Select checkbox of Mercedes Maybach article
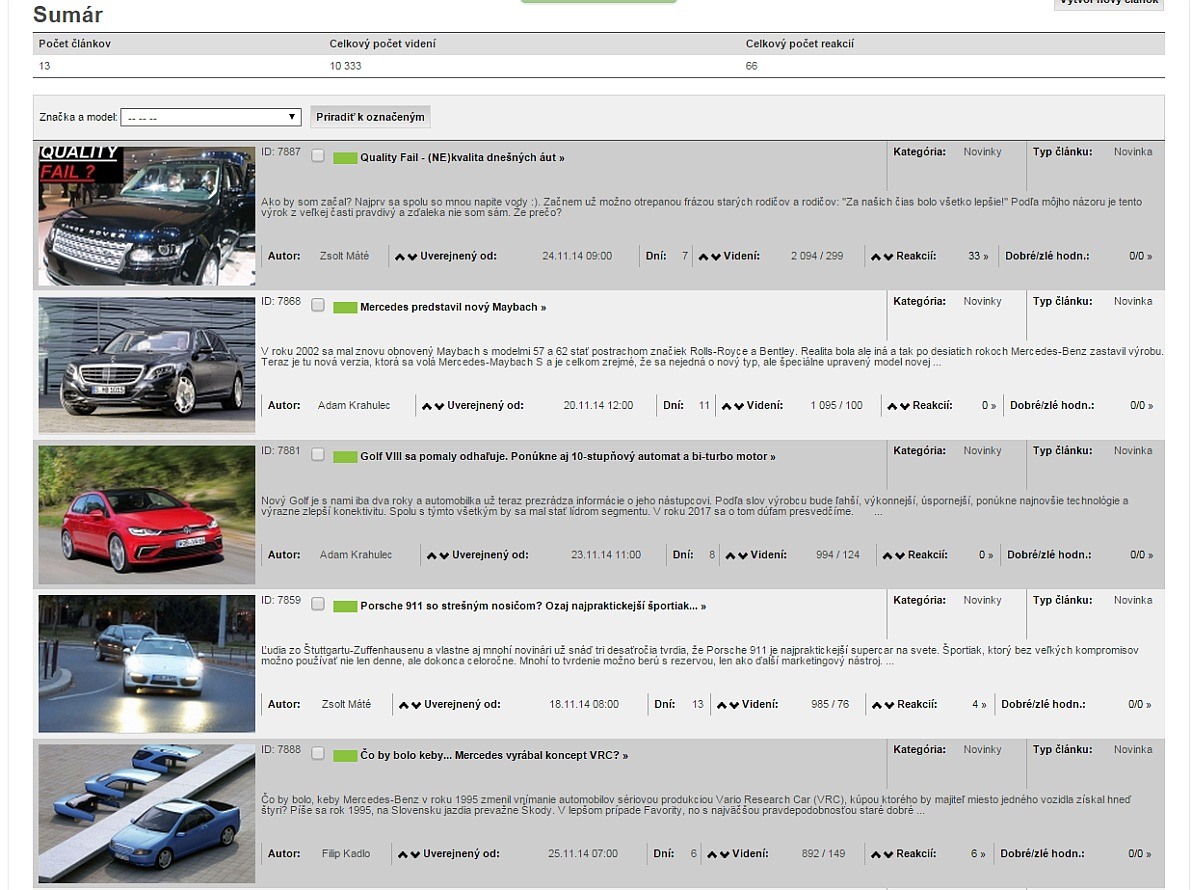 (x=318, y=306)
